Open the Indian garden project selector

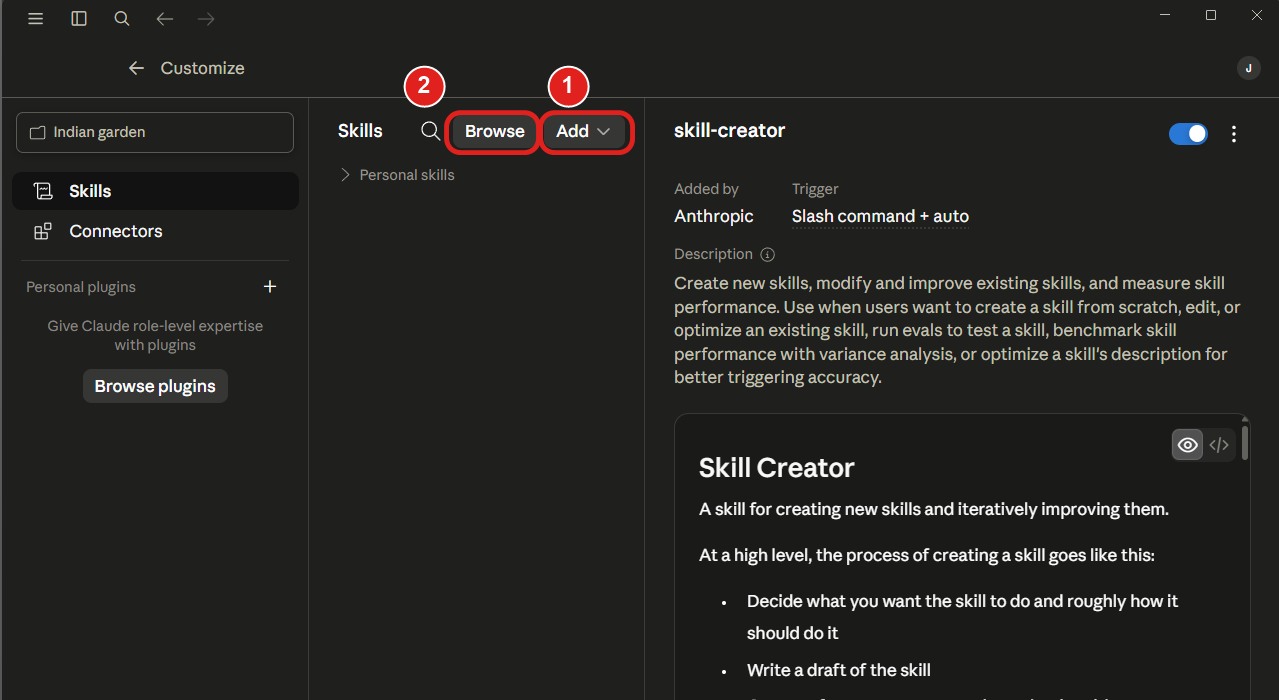click(x=155, y=133)
